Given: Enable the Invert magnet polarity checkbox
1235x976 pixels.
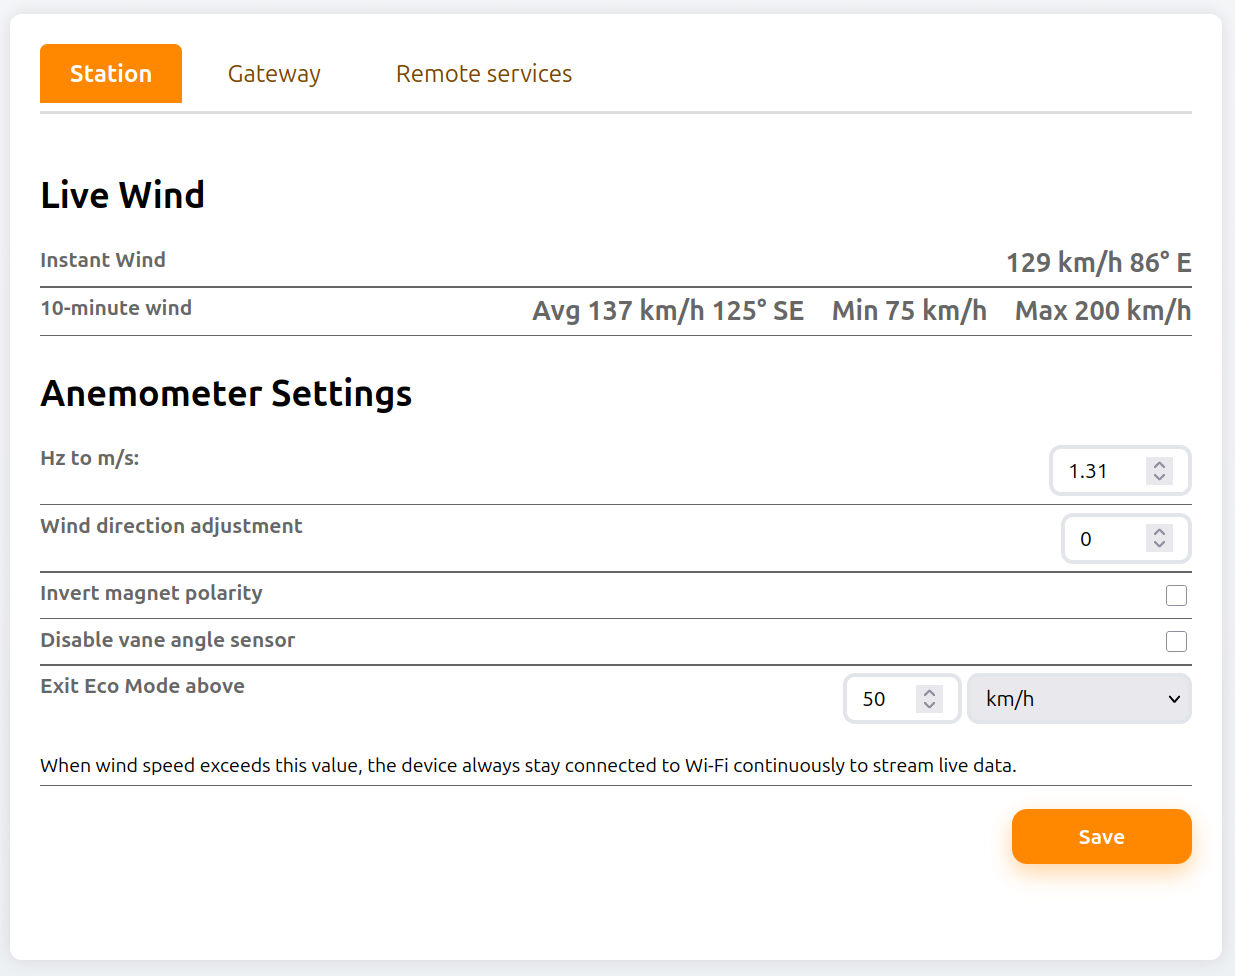Looking at the screenshot, I should coord(1176,596).
